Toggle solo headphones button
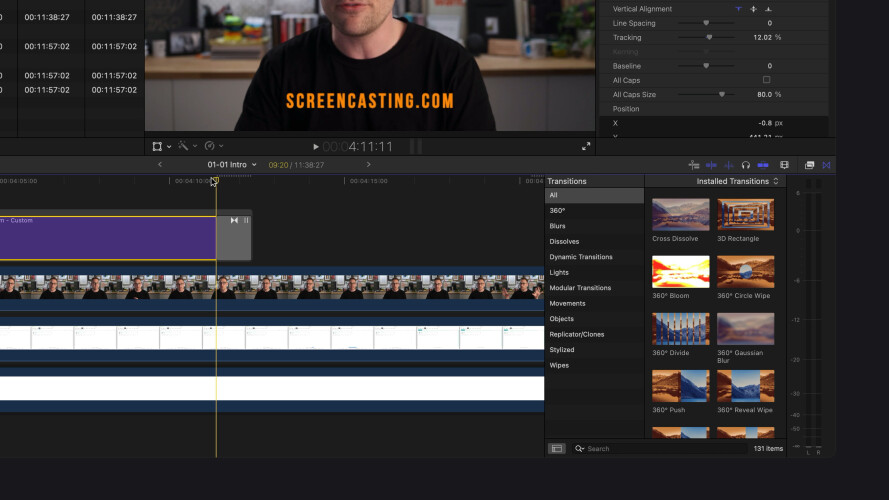 click(x=746, y=165)
